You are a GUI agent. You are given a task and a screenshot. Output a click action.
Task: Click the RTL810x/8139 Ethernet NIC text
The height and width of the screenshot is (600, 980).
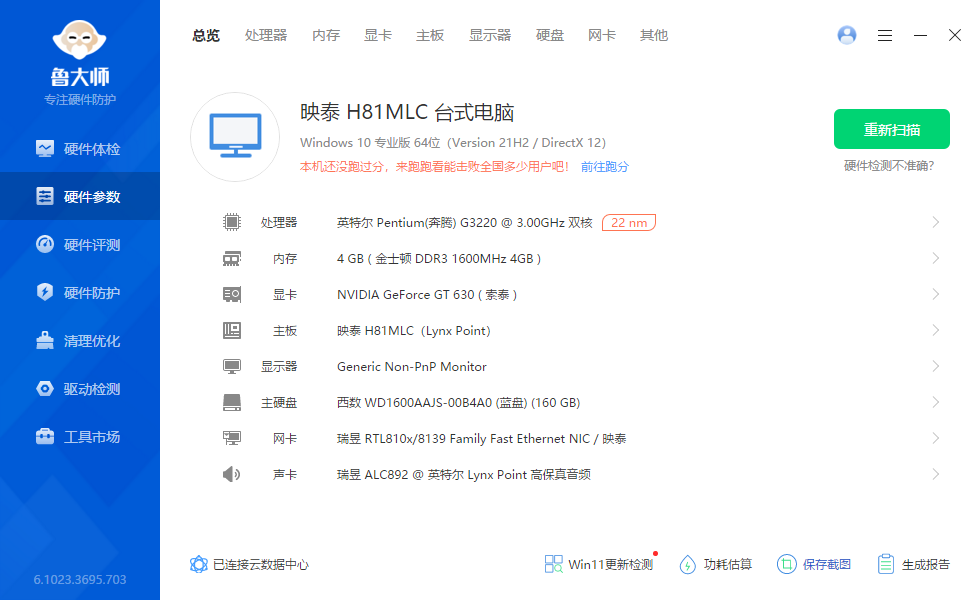[x=481, y=439]
